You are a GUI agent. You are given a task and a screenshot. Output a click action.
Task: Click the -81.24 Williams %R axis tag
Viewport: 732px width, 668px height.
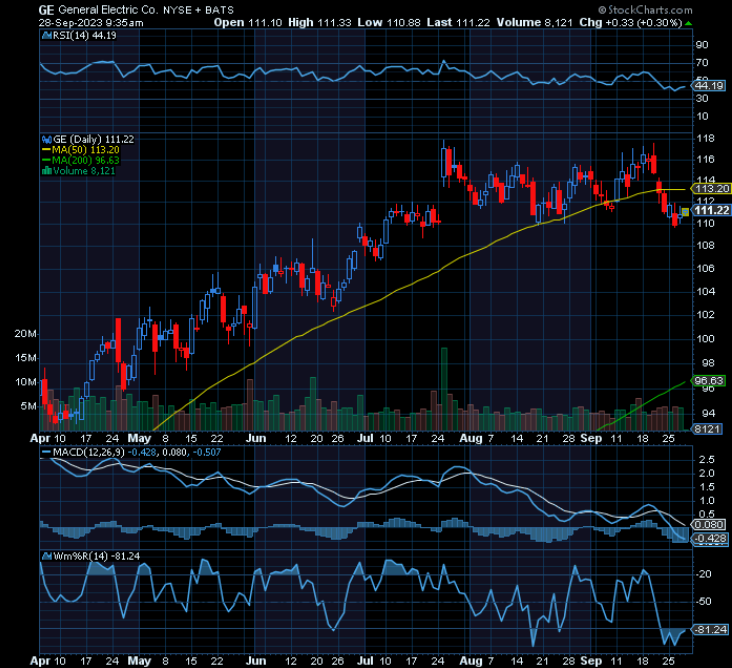[711, 630]
